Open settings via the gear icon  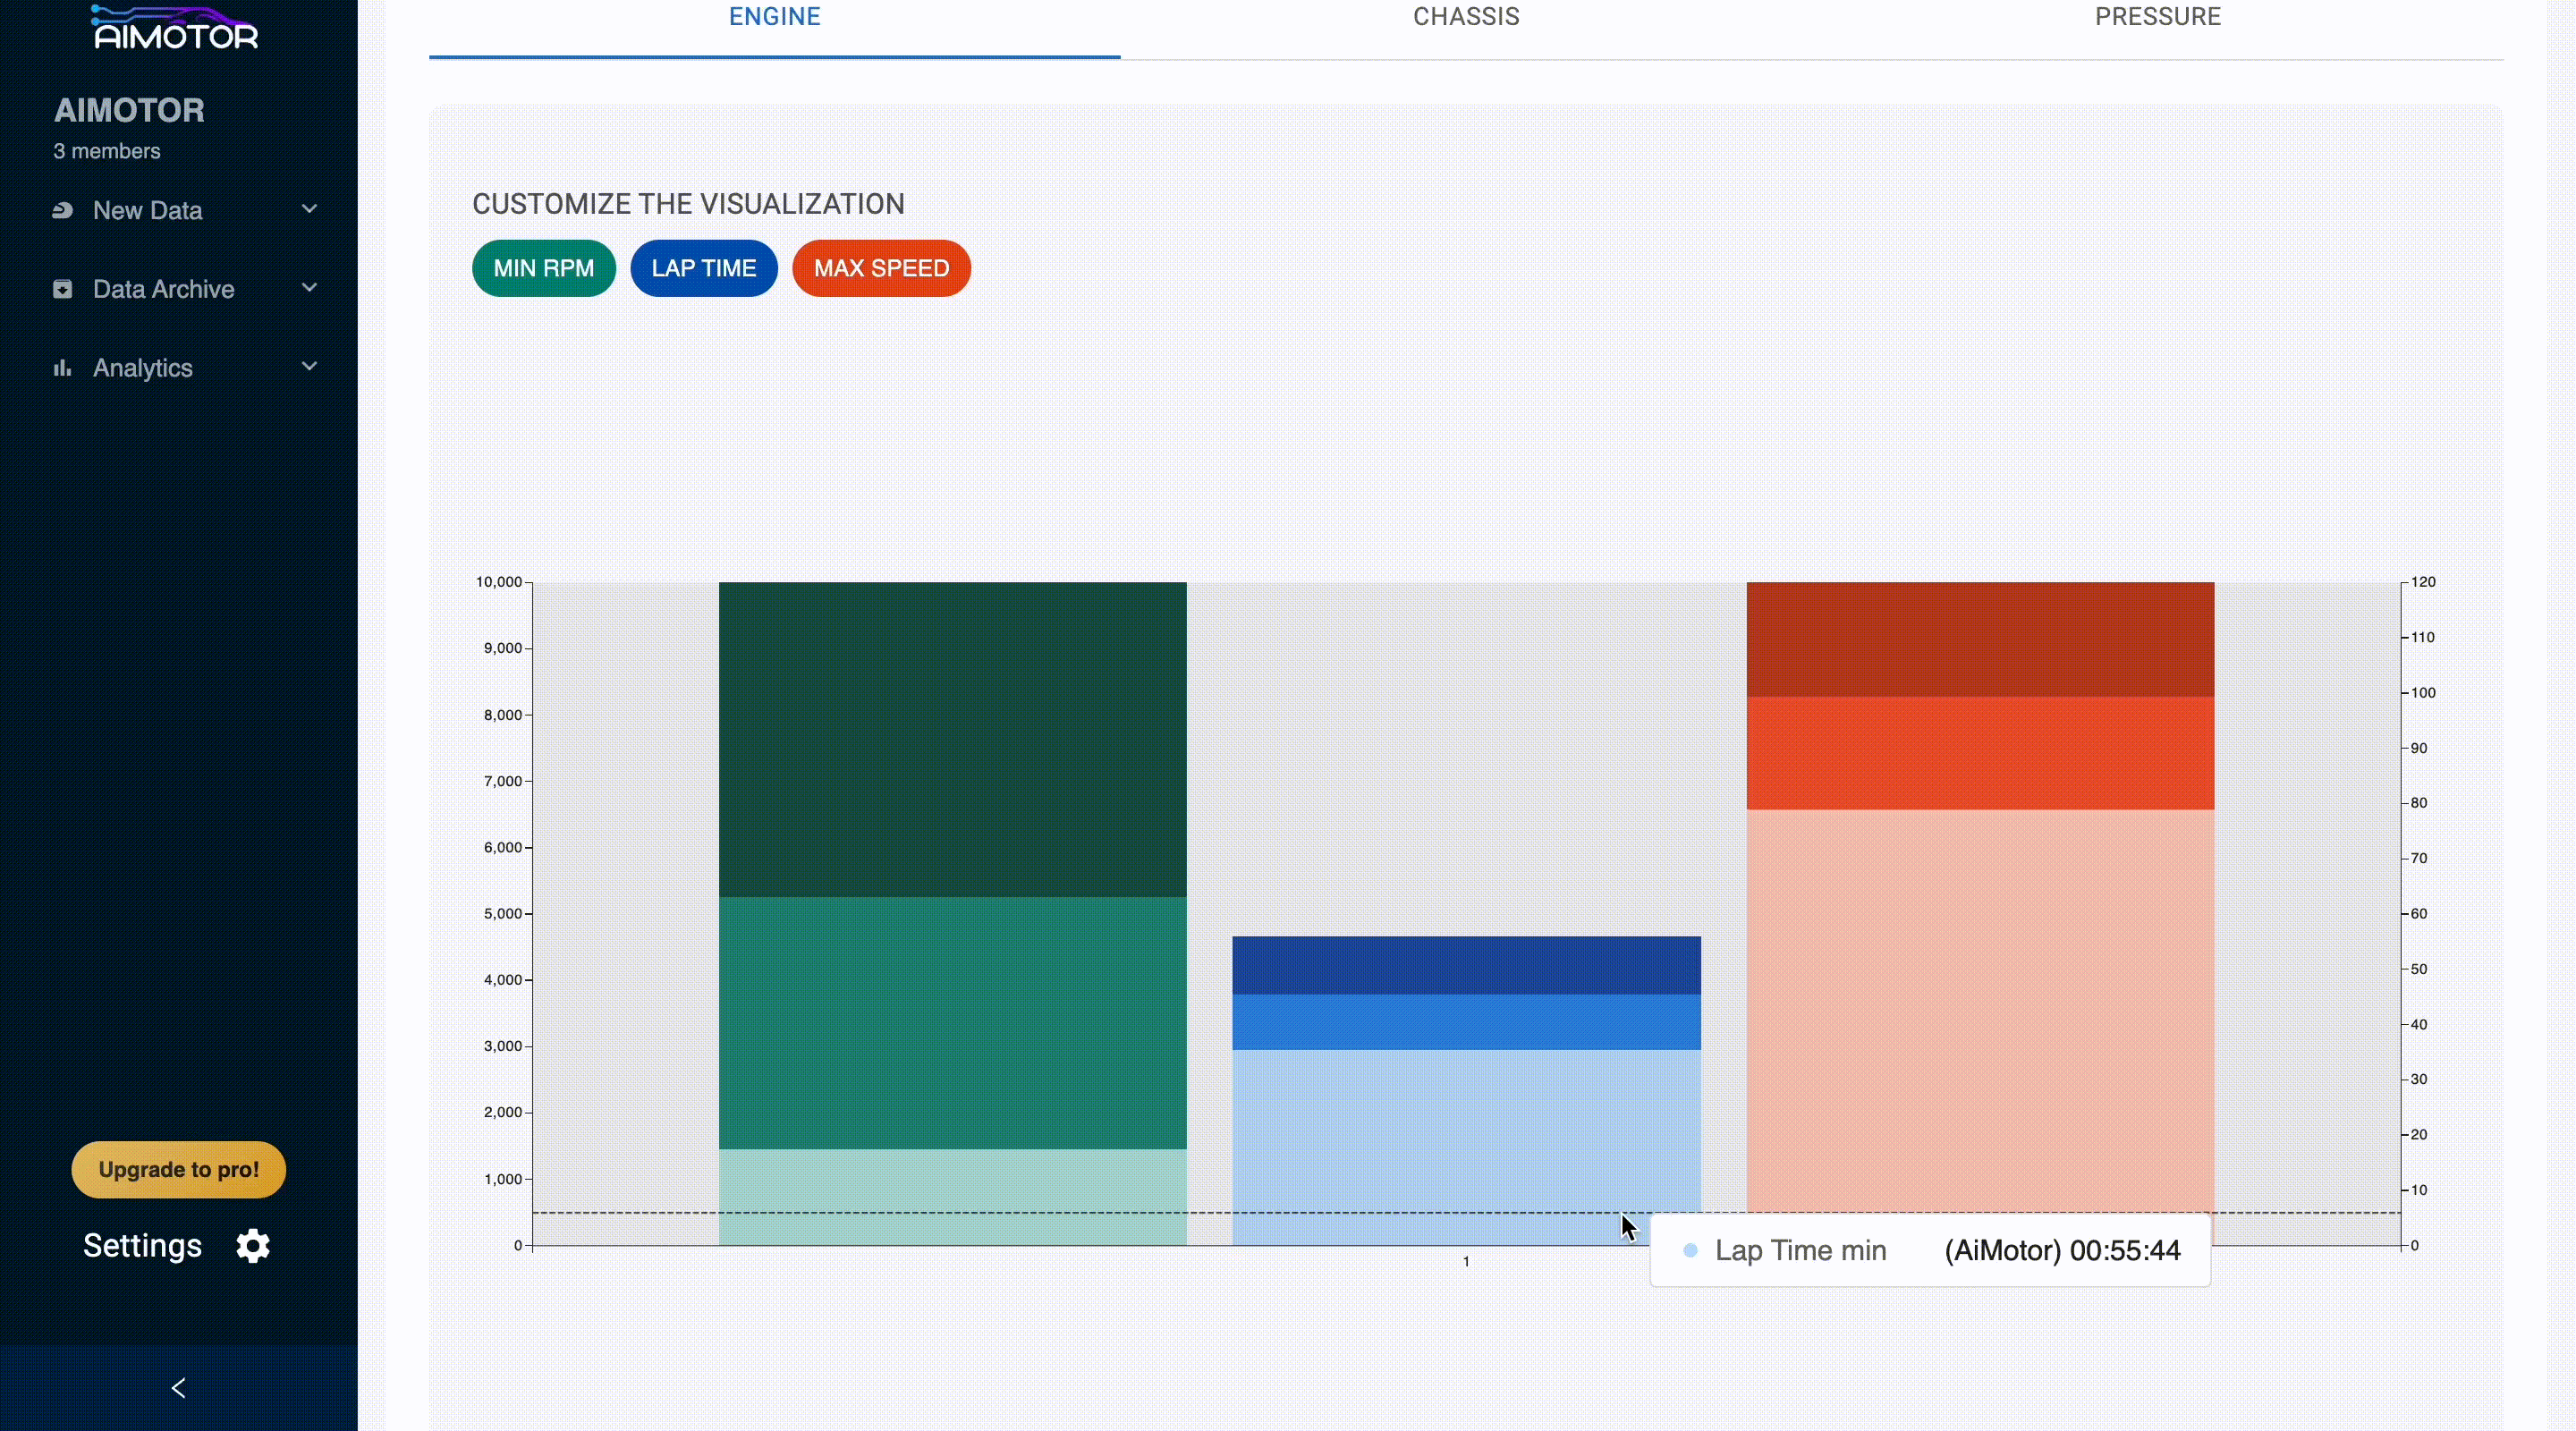pos(253,1246)
